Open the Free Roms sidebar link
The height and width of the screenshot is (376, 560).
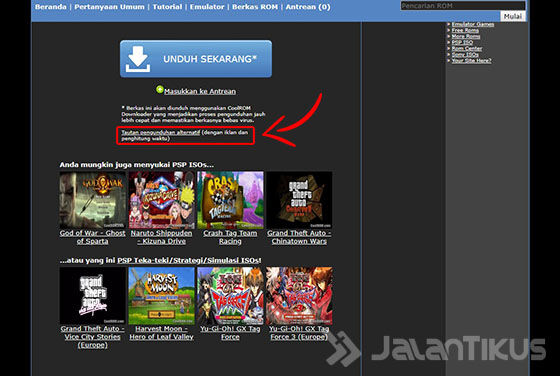465,30
